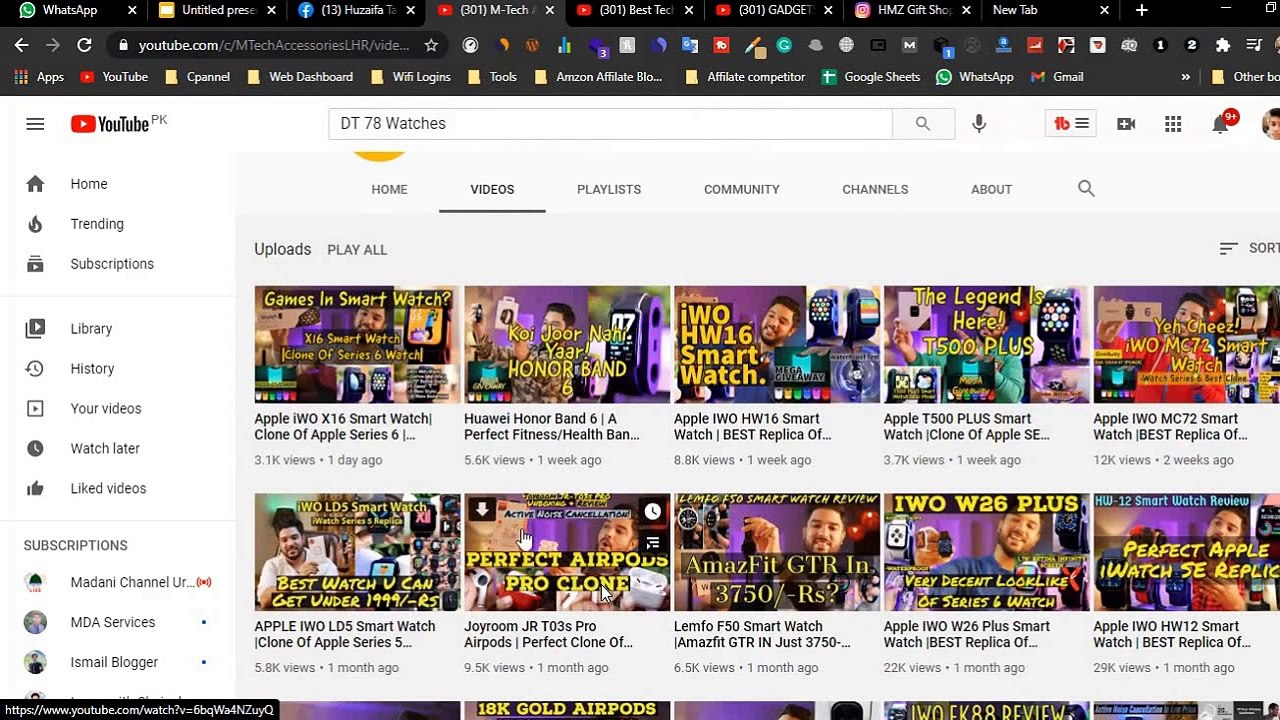
Task: Play the IWO W26 PLUS thumbnail
Action: (x=987, y=552)
